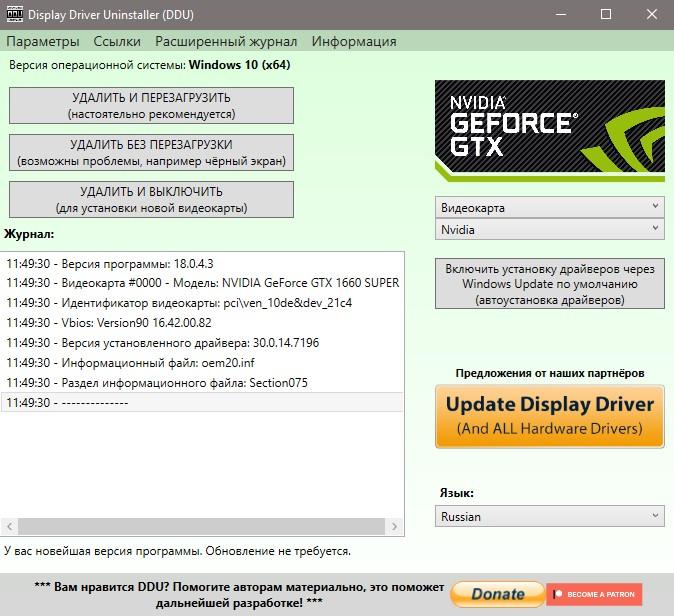Click 'Предложения от наших партнёров' heading
This screenshot has width=674, height=616.
(550, 373)
